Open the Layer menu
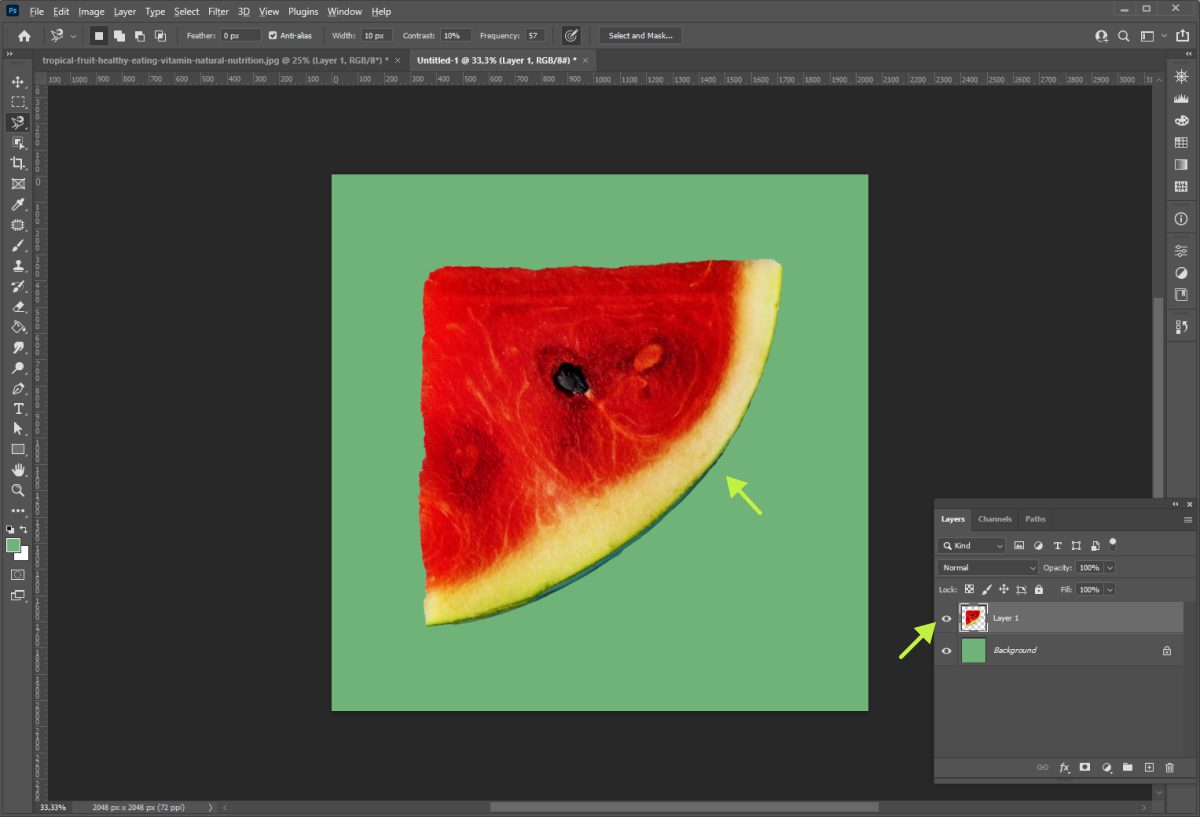 tap(125, 12)
